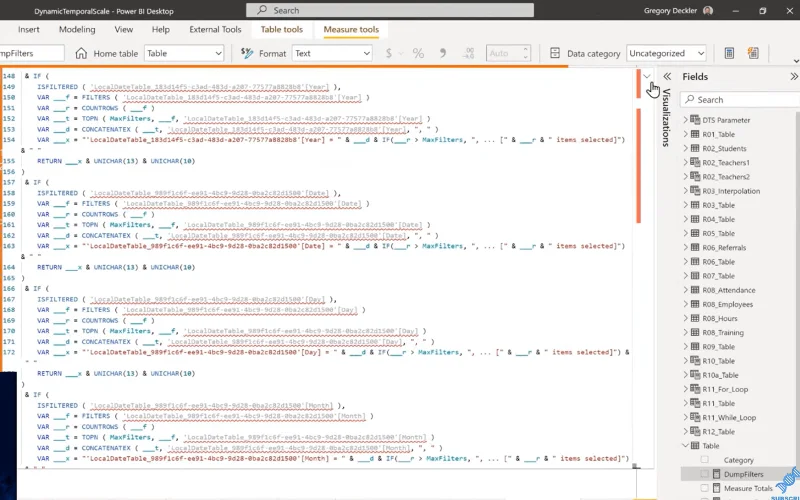The width and height of the screenshot is (800, 500).
Task: Expand the R08_Employees table
Action: tap(686, 304)
